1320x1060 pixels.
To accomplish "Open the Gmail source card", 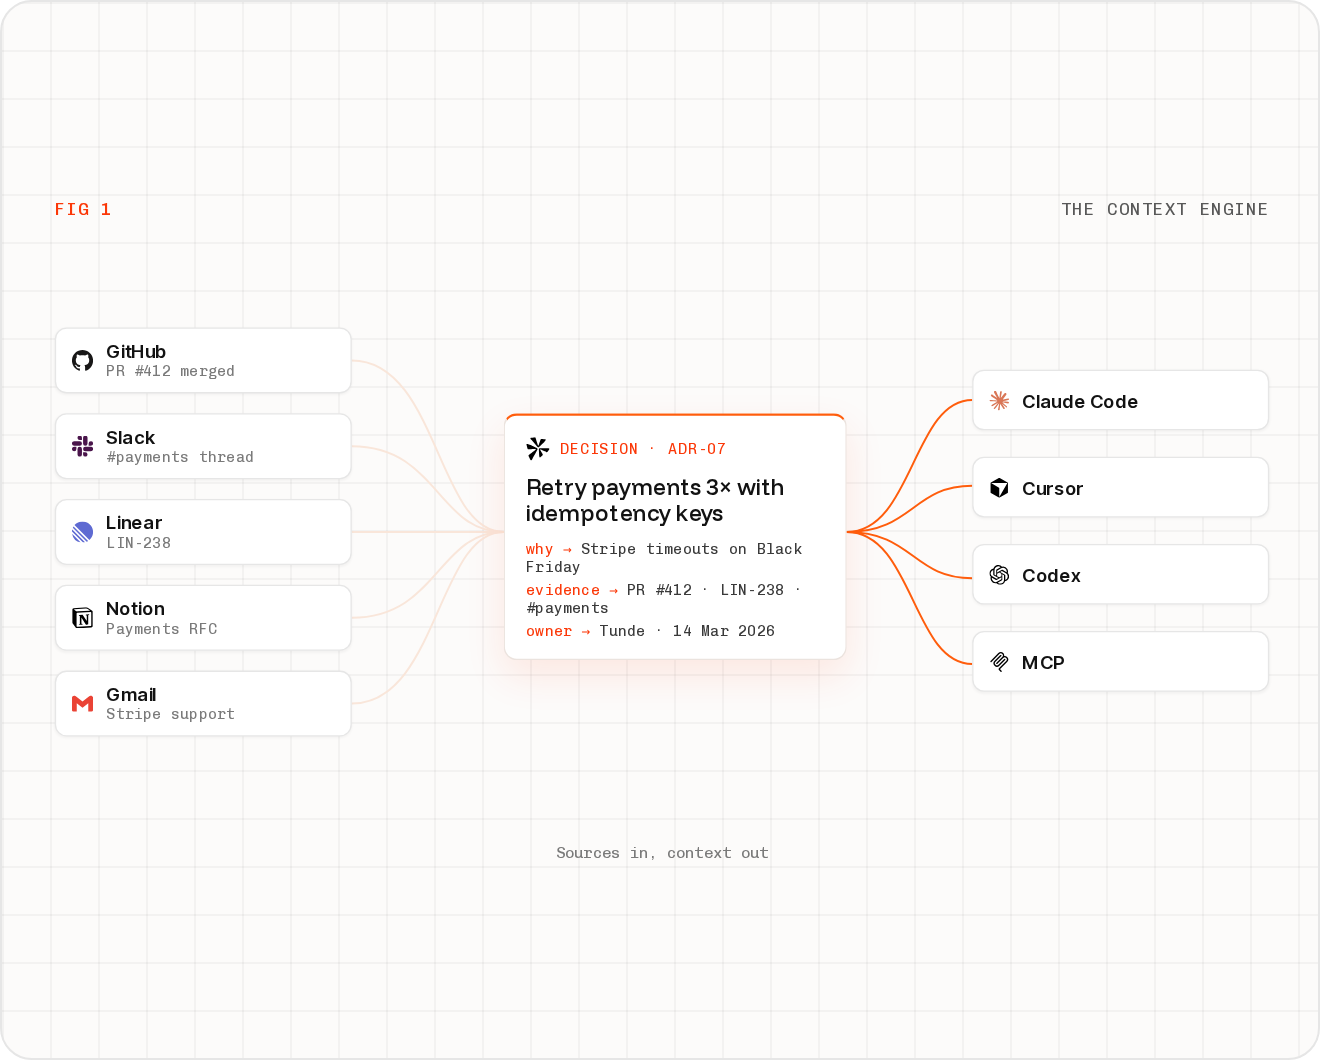I will coord(203,704).
